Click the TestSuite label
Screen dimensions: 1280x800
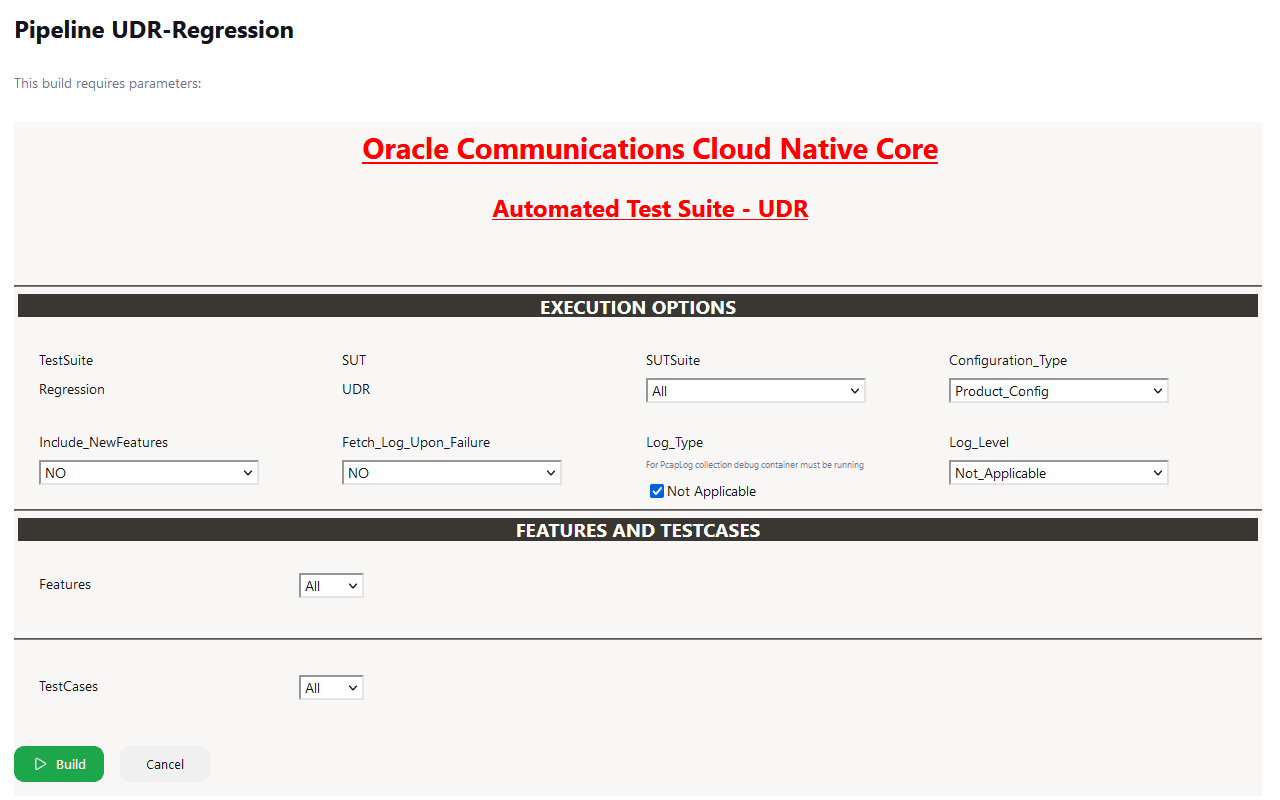click(x=66, y=360)
